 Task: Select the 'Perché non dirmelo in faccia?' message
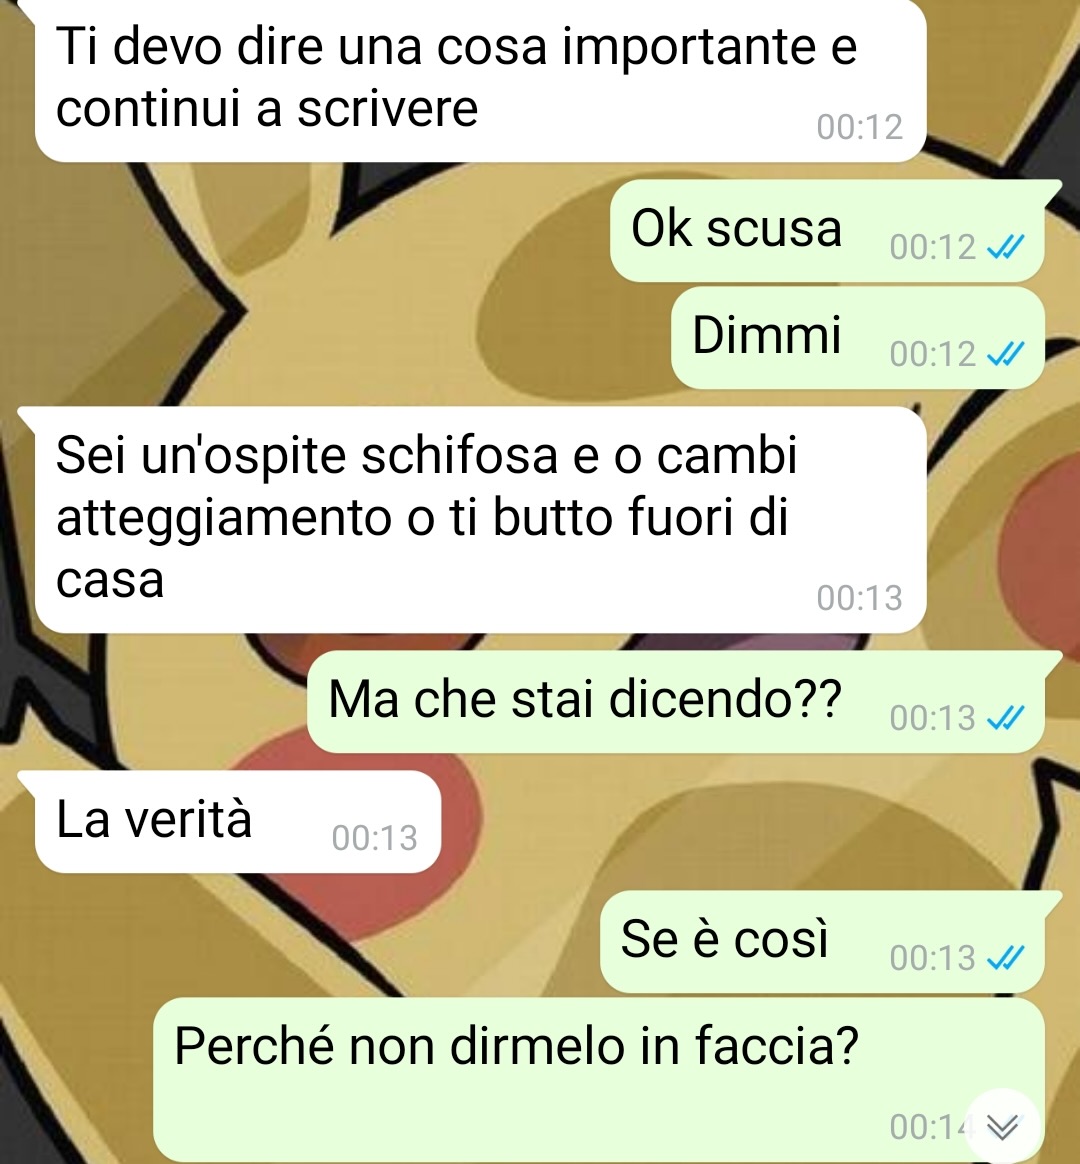(x=599, y=1080)
